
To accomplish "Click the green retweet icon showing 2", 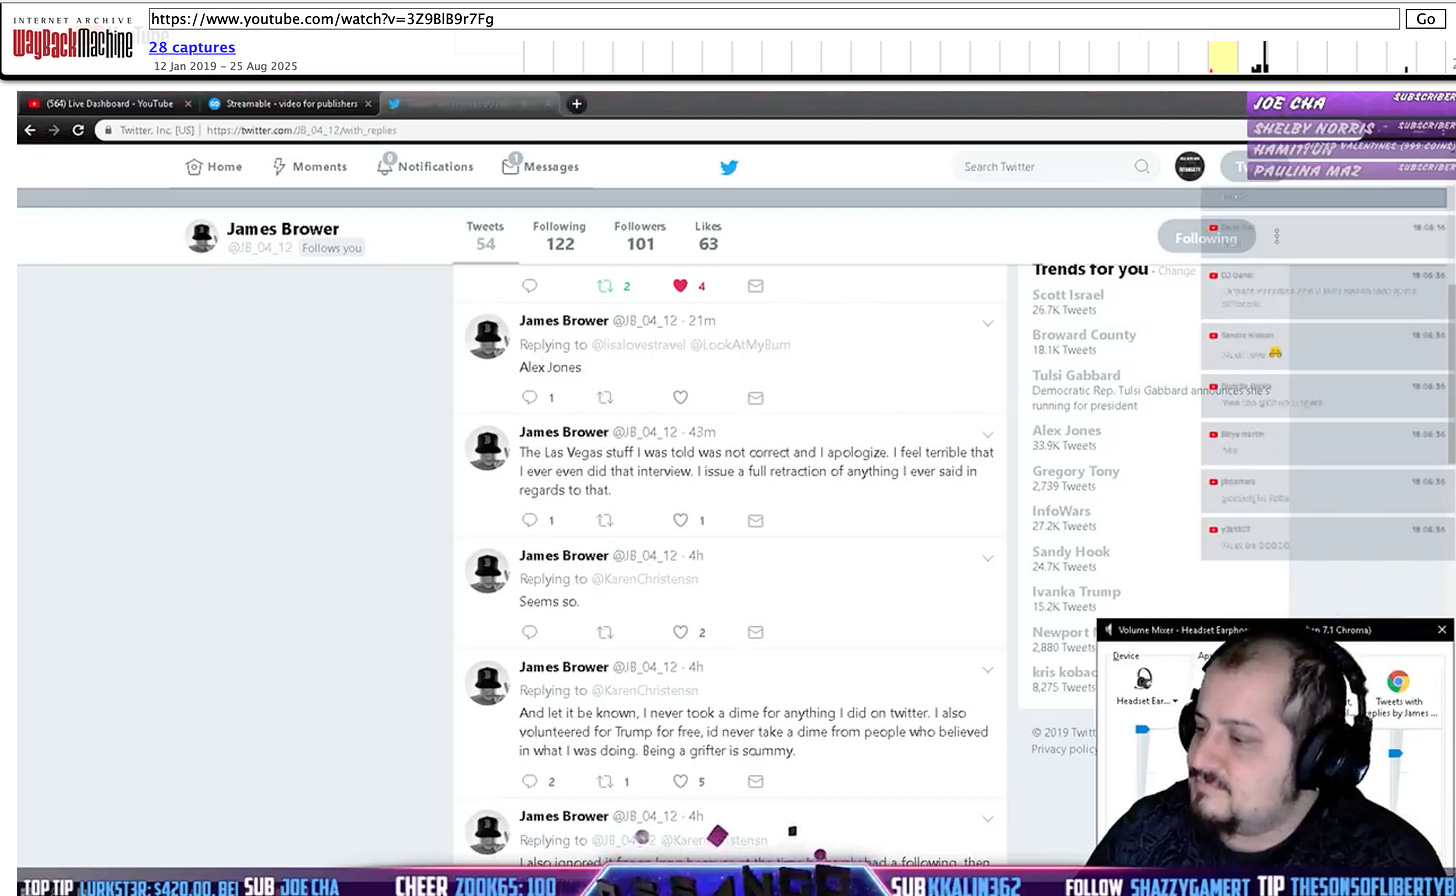I will 605,286.
